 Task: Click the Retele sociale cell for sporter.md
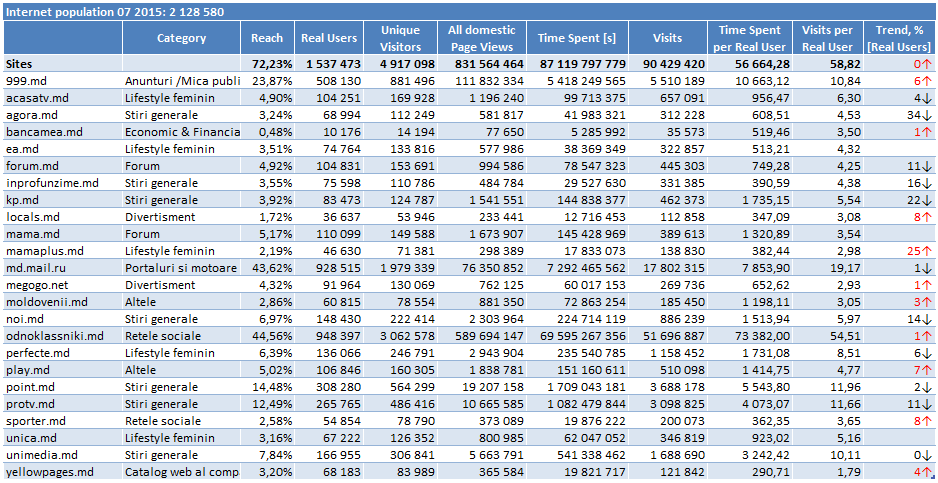click(x=182, y=421)
